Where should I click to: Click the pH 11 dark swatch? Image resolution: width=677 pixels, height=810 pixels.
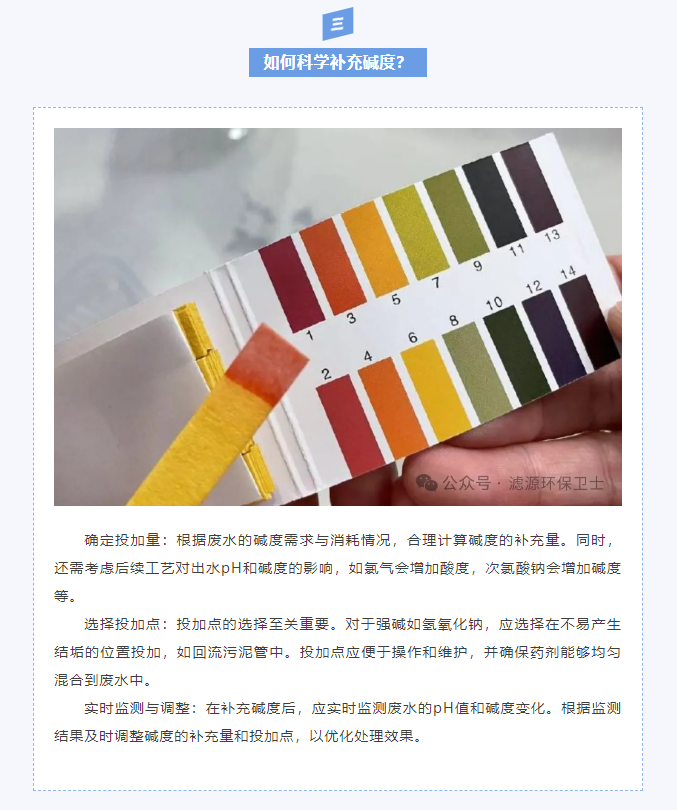pos(494,201)
